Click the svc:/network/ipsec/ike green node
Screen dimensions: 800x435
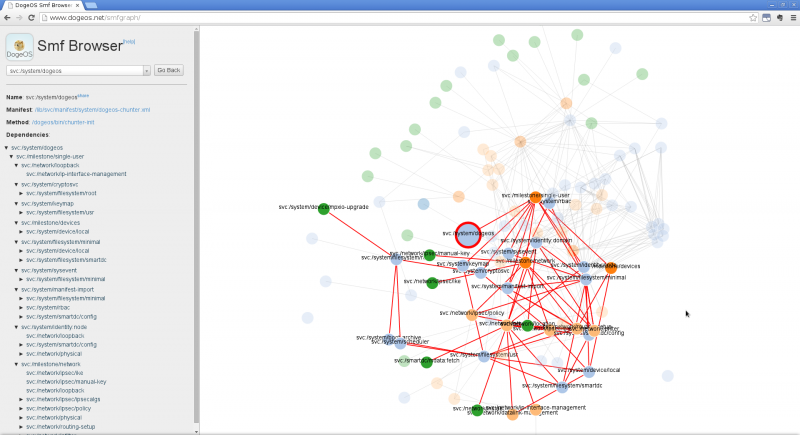[432, 283]
